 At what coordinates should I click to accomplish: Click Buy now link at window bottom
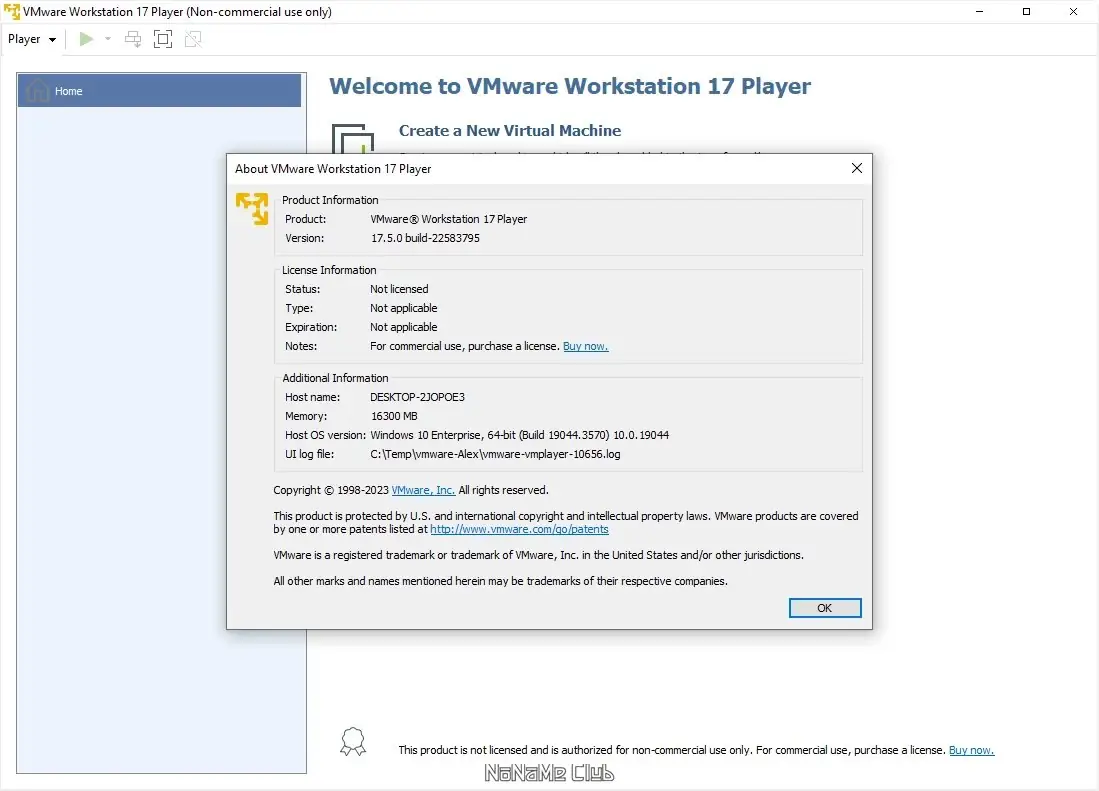(x=971, y=750)
